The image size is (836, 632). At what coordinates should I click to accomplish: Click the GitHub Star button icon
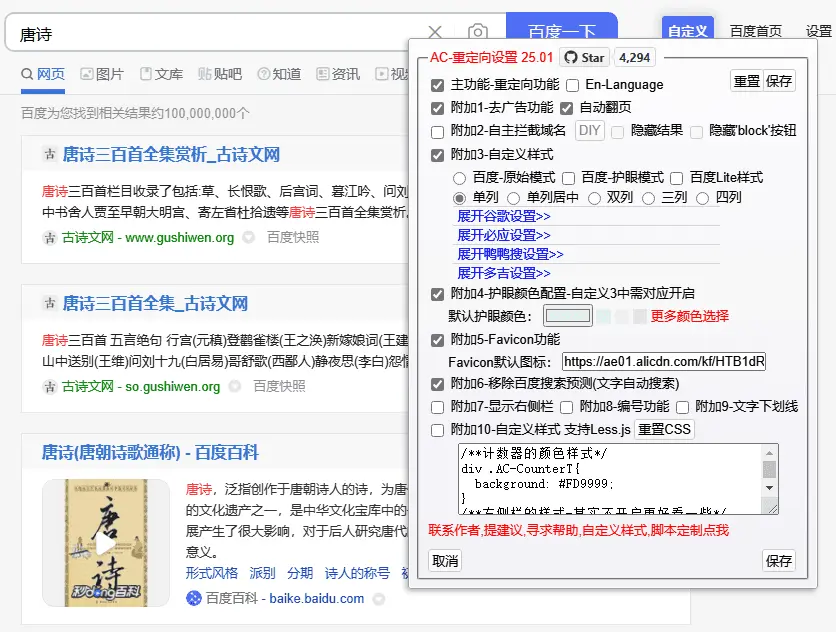click(585, 57)
